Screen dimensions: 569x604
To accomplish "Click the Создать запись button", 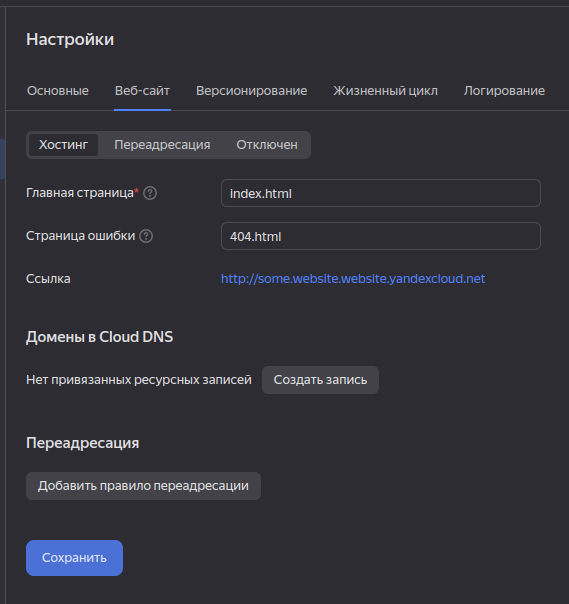I will tap(320, 380).
